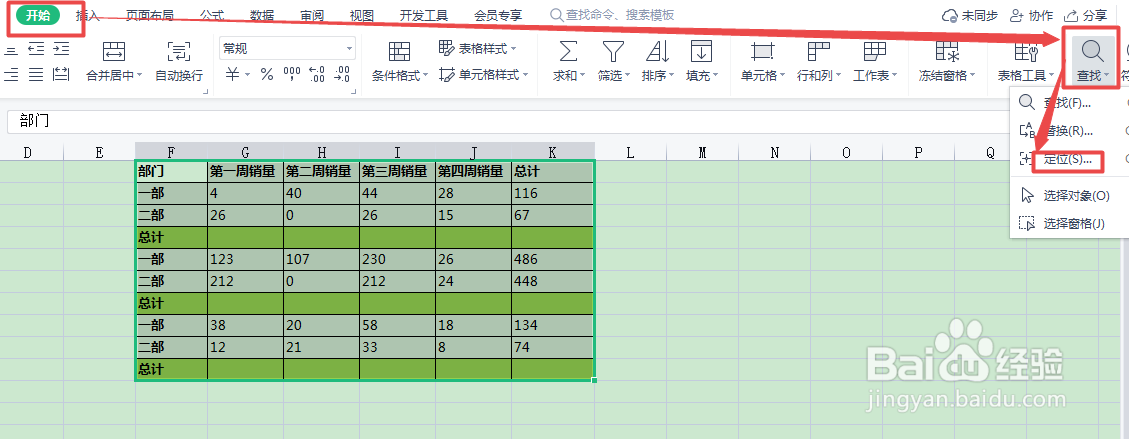
Task: Open alignment settings dialog launcher
Action: click(x=206, y=91)
